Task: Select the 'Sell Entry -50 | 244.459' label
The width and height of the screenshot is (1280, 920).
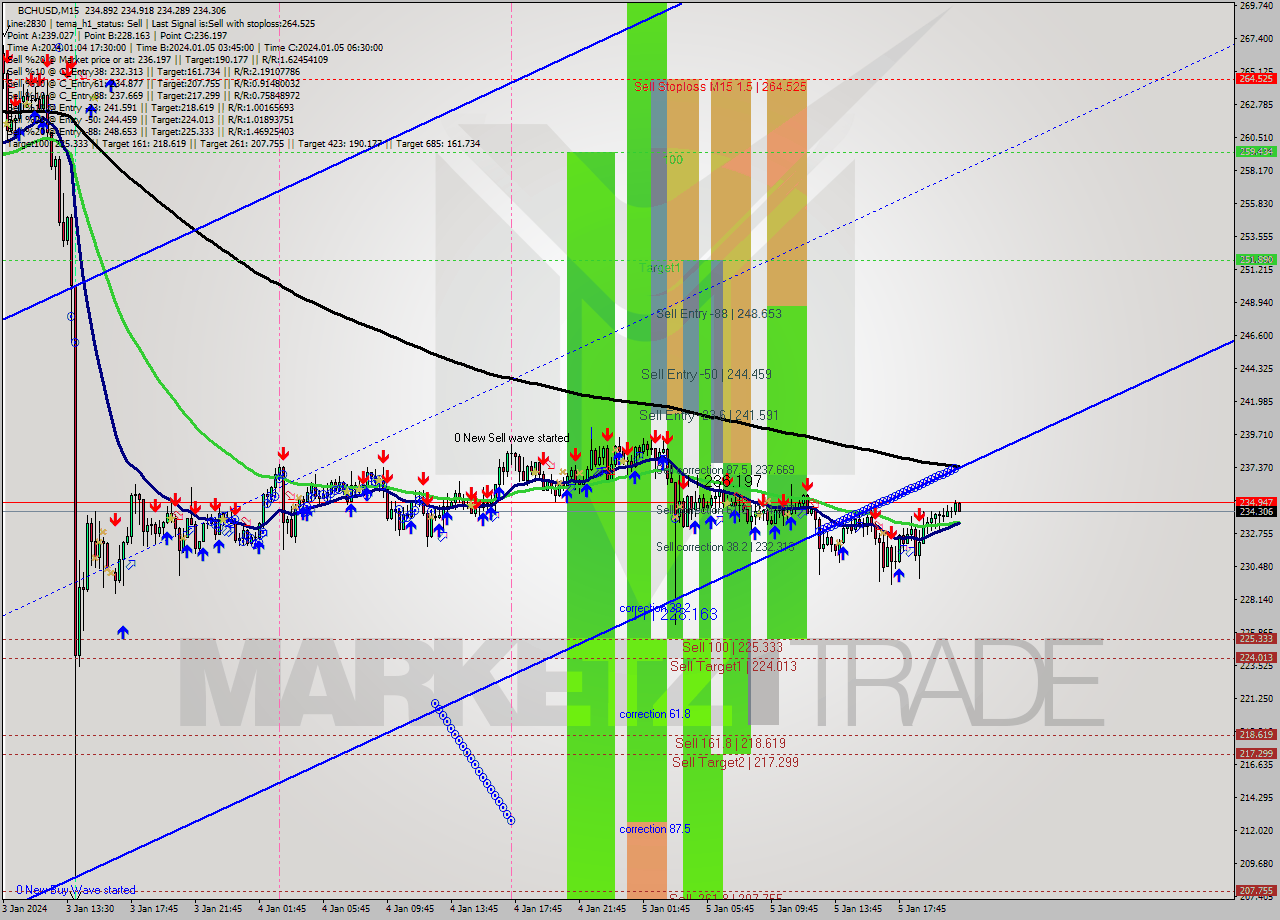Action: [706, 374]
